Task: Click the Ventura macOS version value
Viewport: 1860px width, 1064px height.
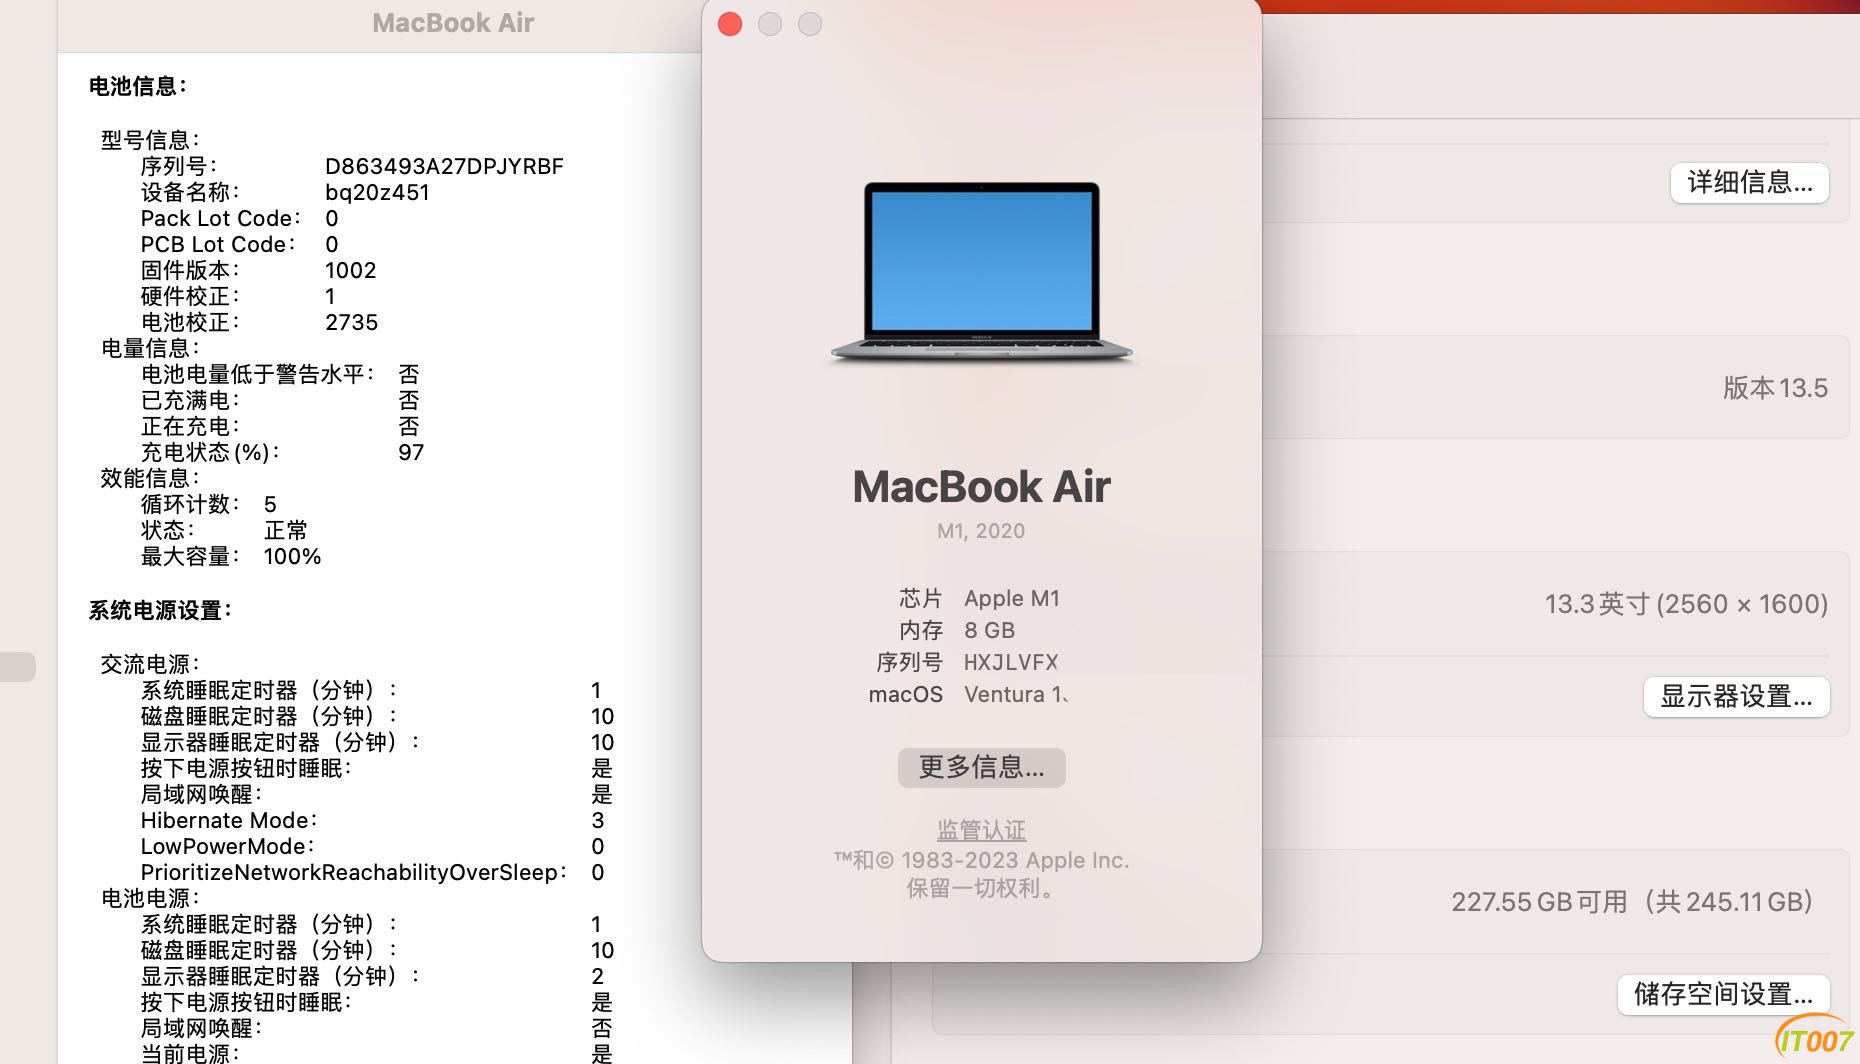Action: pos(1016,694)
